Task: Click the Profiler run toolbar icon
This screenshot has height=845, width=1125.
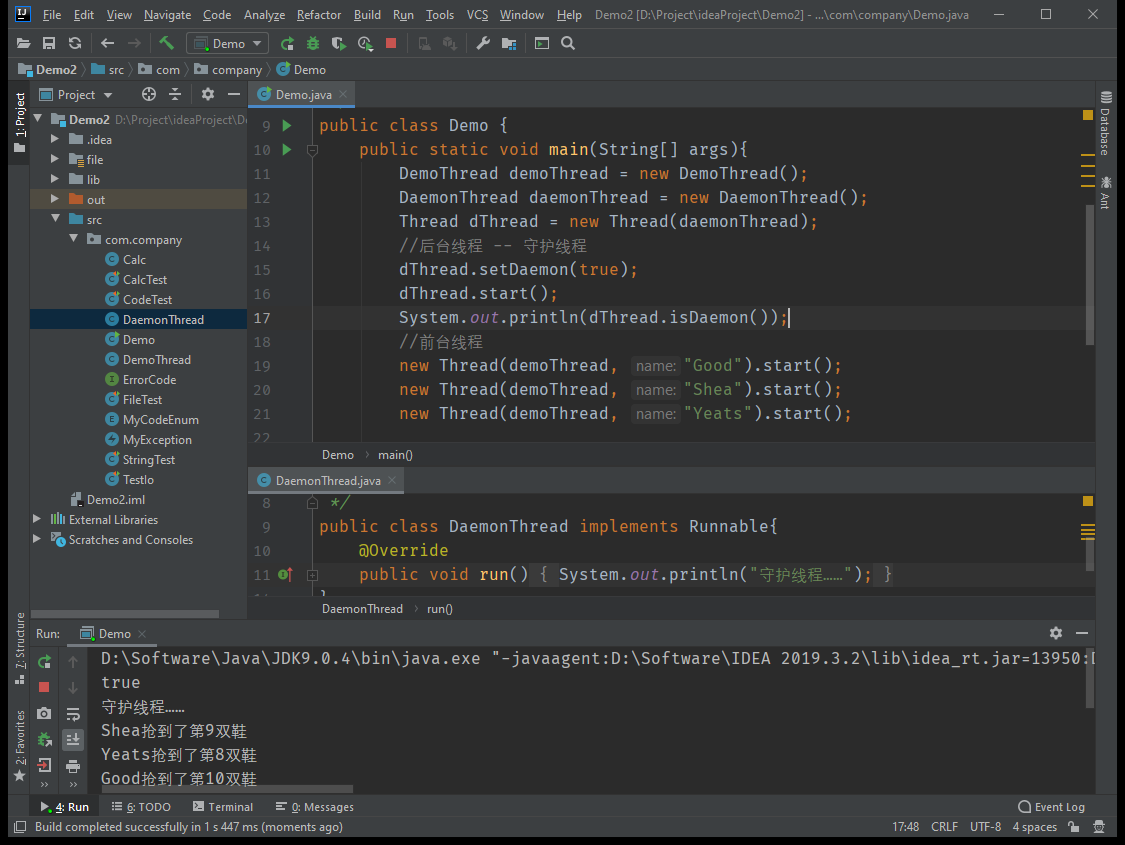Action: click(365, 44)
